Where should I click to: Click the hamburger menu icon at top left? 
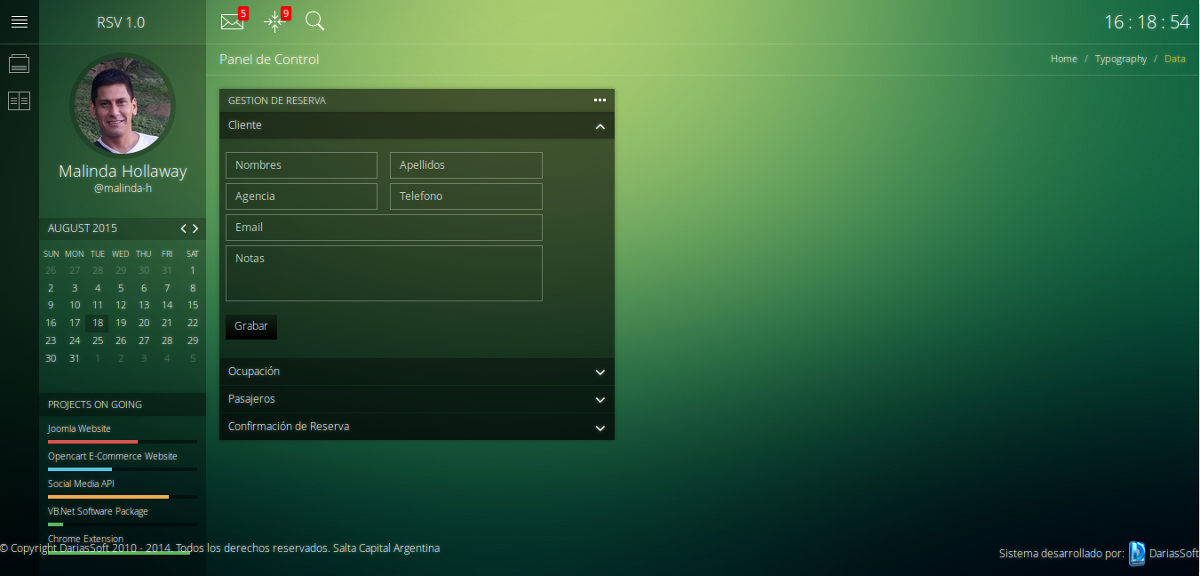pos(19,21)
